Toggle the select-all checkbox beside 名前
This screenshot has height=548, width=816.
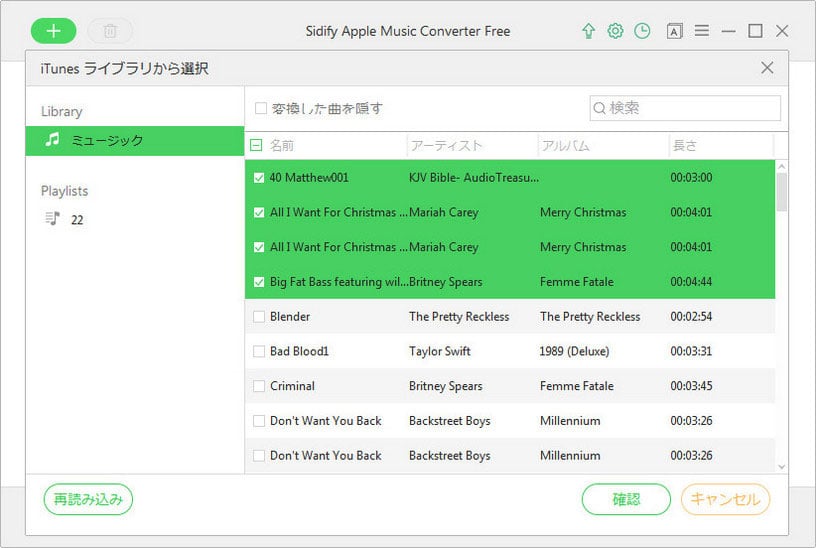point(256,145)
